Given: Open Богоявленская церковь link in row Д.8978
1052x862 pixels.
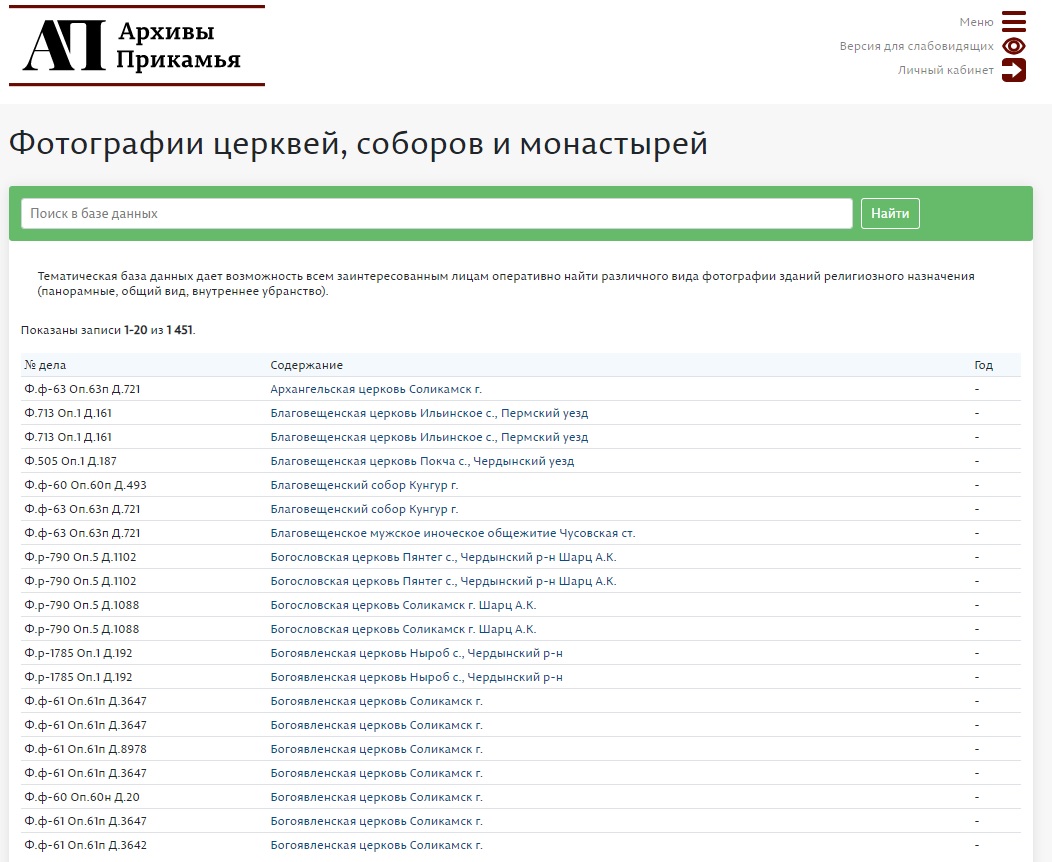Looking at the screenshot, I should tap(376, 749).
